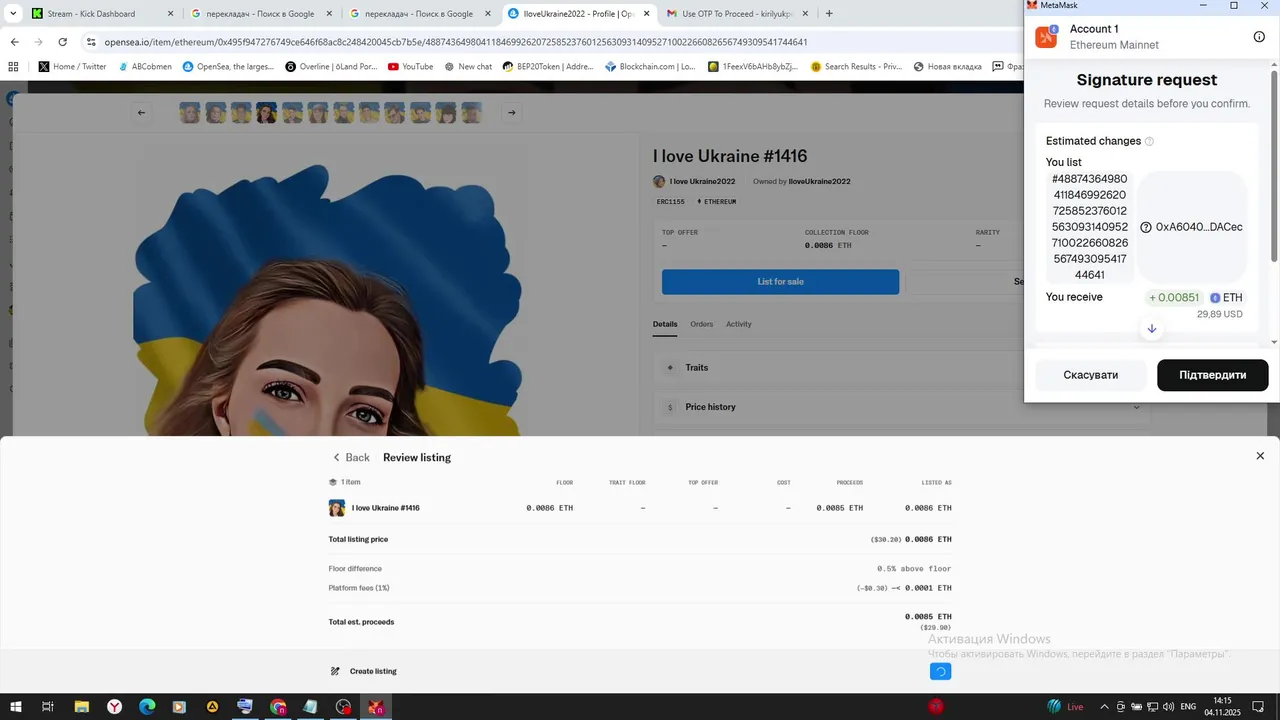Open the MetaMask window taskbar icon
1280x720 pixels.
point(376,706)
